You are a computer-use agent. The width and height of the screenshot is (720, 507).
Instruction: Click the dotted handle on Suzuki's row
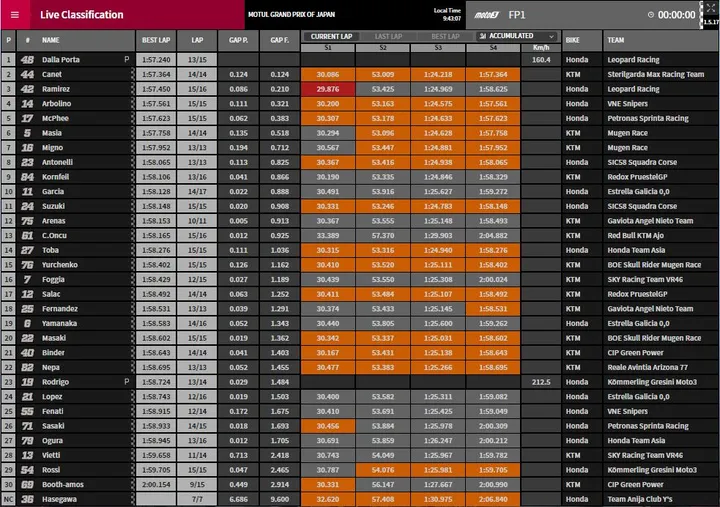(x=133, y=206)
